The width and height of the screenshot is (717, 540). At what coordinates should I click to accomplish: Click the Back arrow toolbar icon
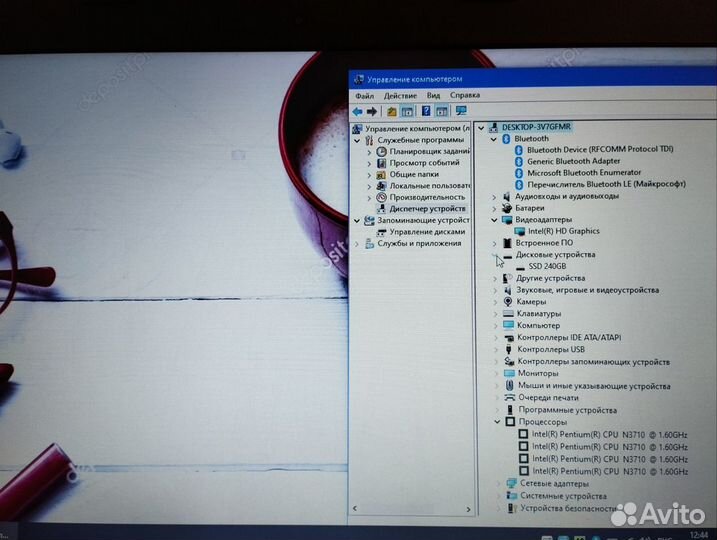click(x=358, y=111)
